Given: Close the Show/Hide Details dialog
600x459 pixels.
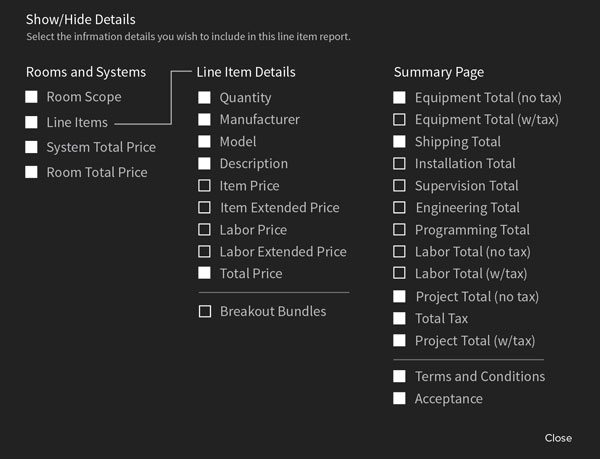Looking at the screenshot, I should (x=558, y=438).
